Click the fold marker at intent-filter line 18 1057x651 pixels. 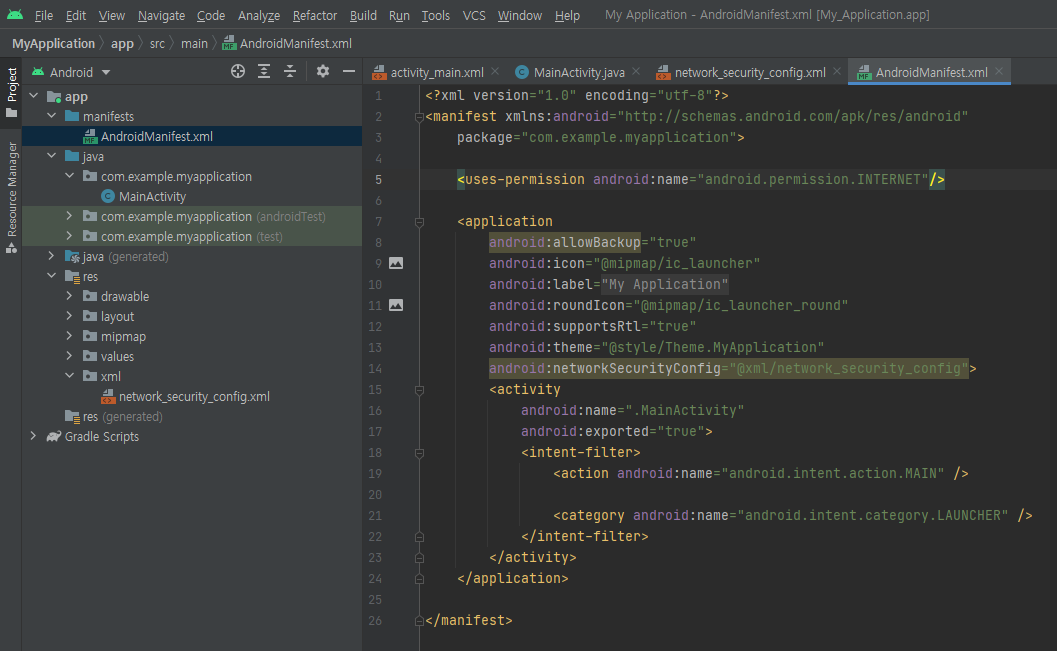pyautogui.click(x=419, y=453)
